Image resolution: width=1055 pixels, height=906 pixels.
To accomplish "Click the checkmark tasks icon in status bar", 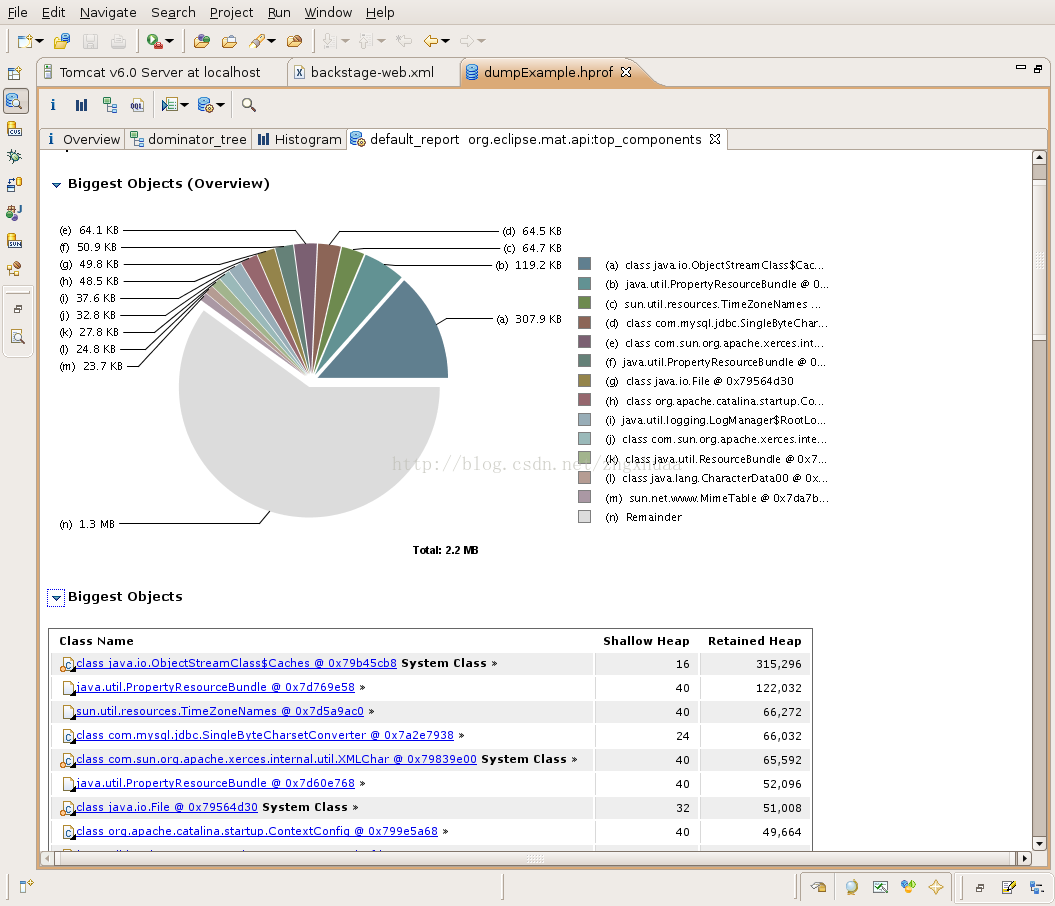I will (x=880, y=887).
